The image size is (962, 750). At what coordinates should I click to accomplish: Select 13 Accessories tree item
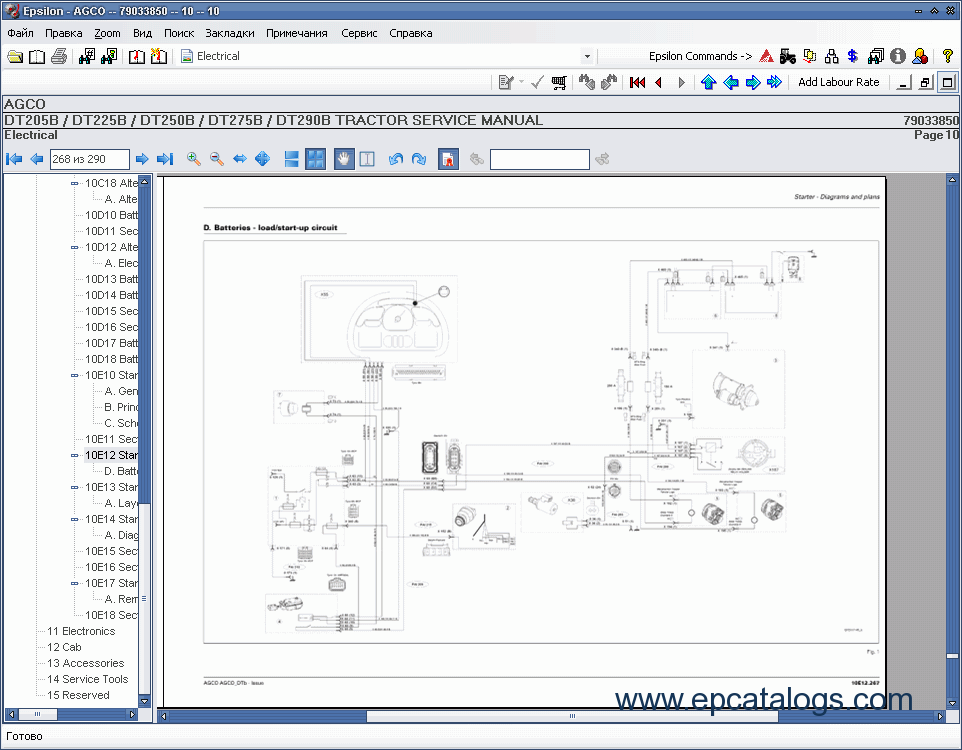(85, 663)
